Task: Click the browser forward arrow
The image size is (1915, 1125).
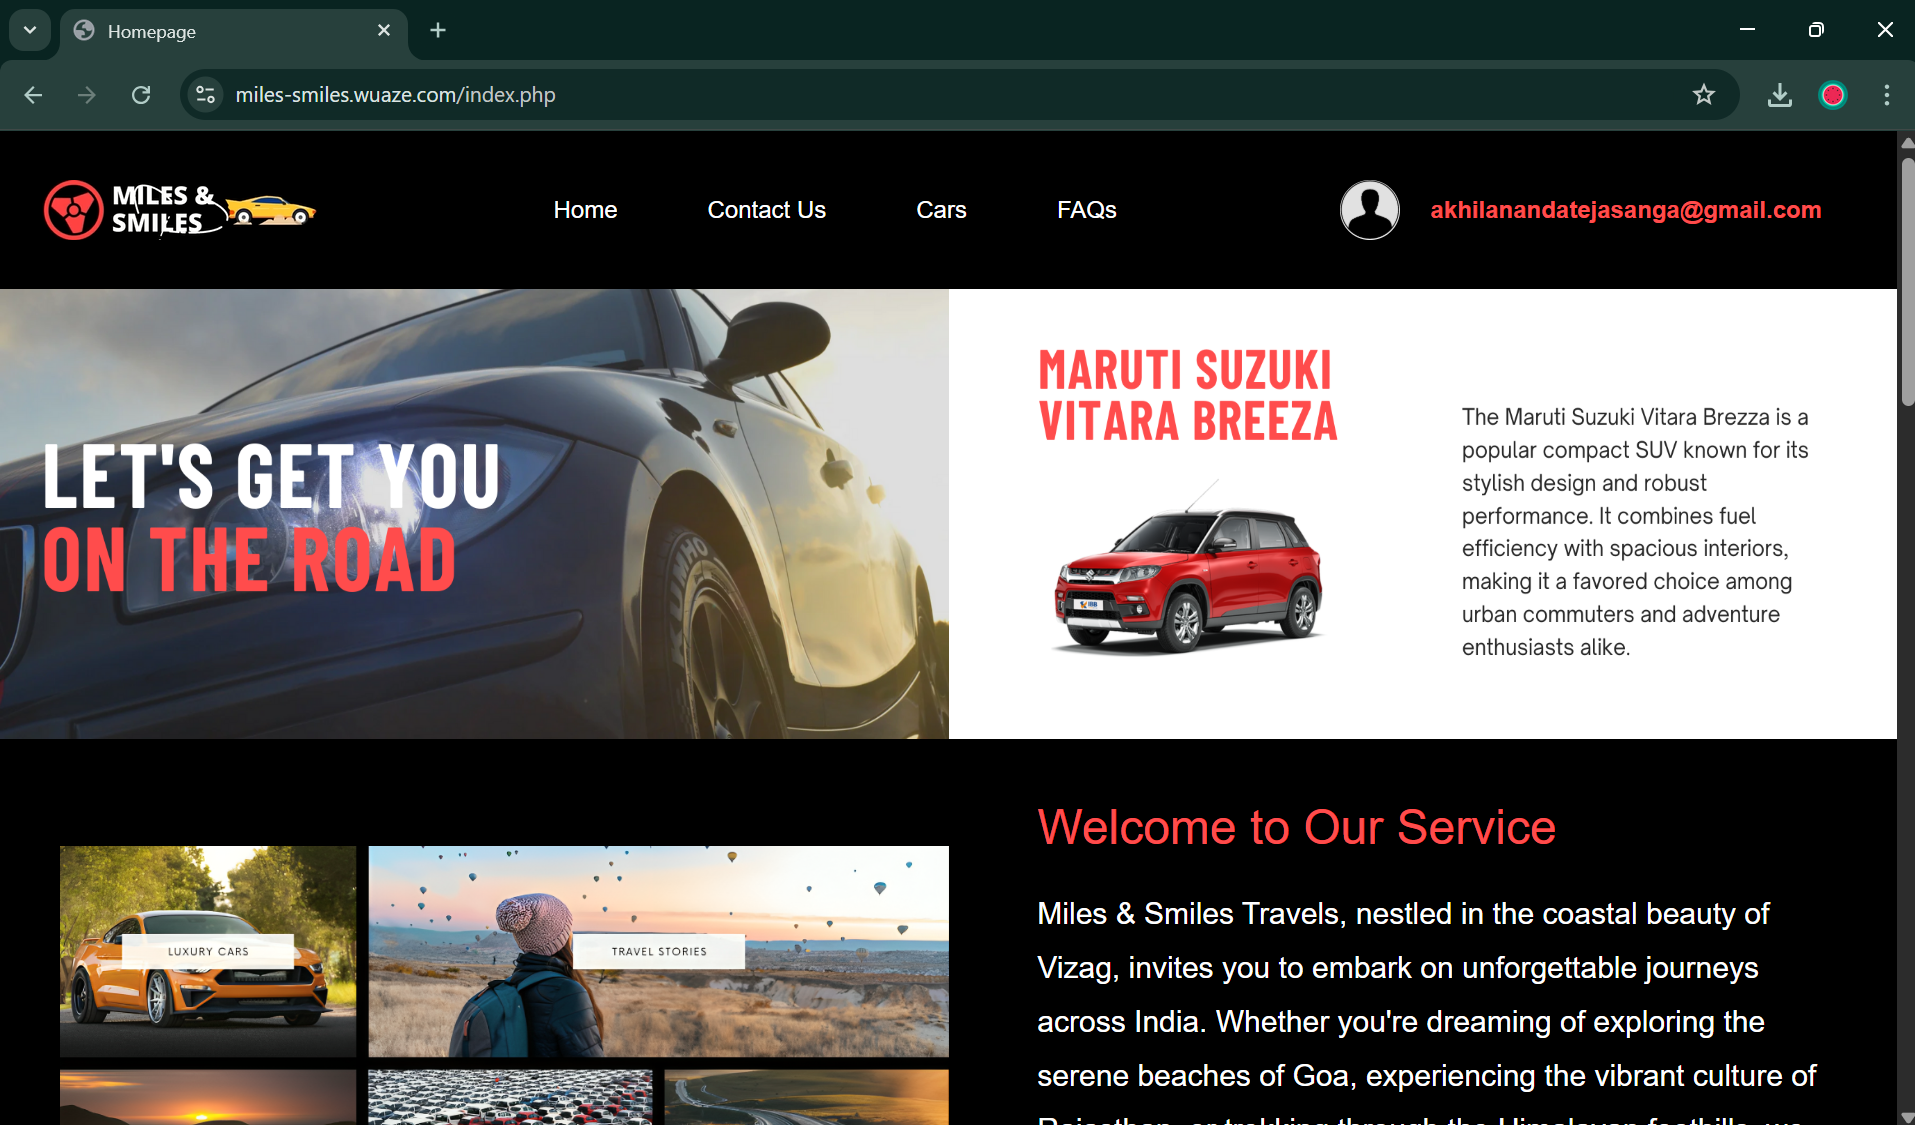Action: click(87, 95)
